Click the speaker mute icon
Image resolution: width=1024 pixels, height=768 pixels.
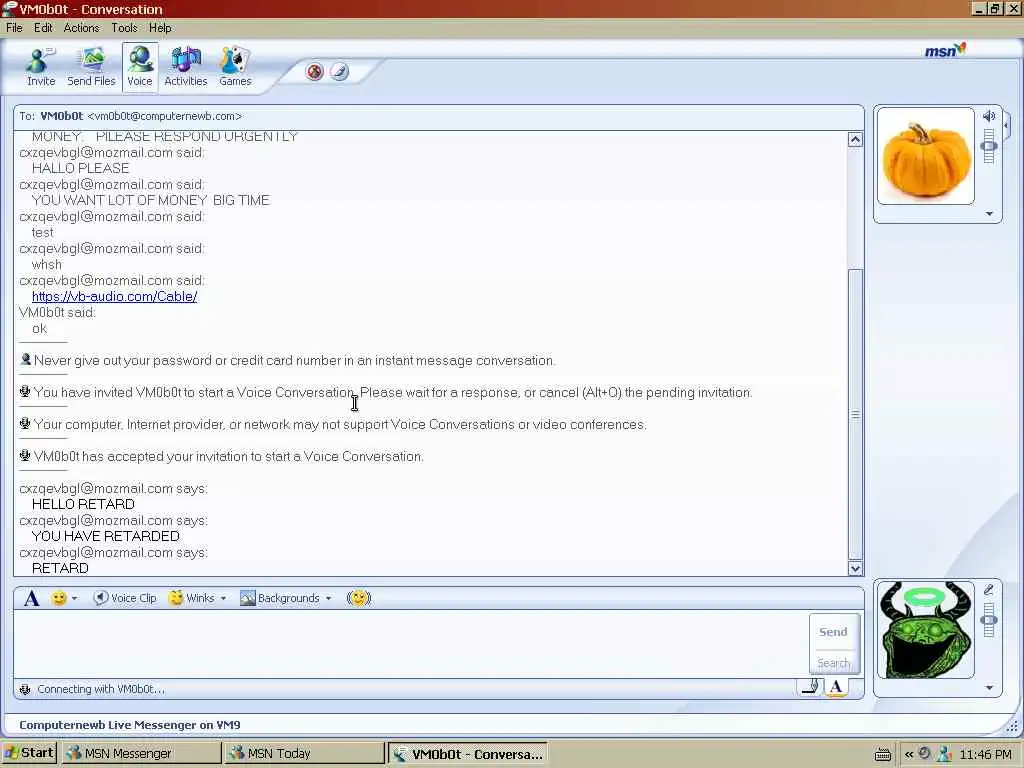[x=989, y=116]
